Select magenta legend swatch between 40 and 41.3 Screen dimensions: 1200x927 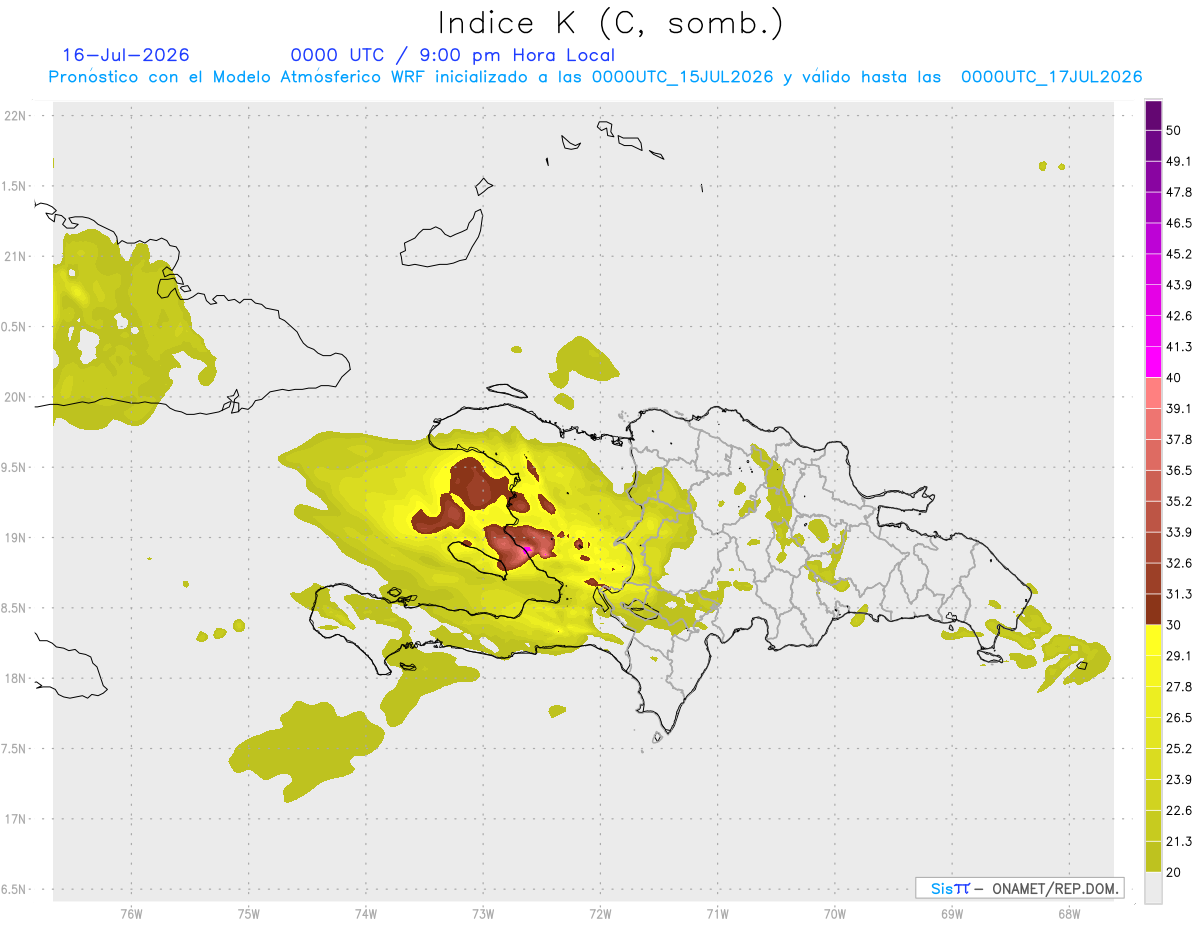pyautogui.click(x=1154, y=362)
